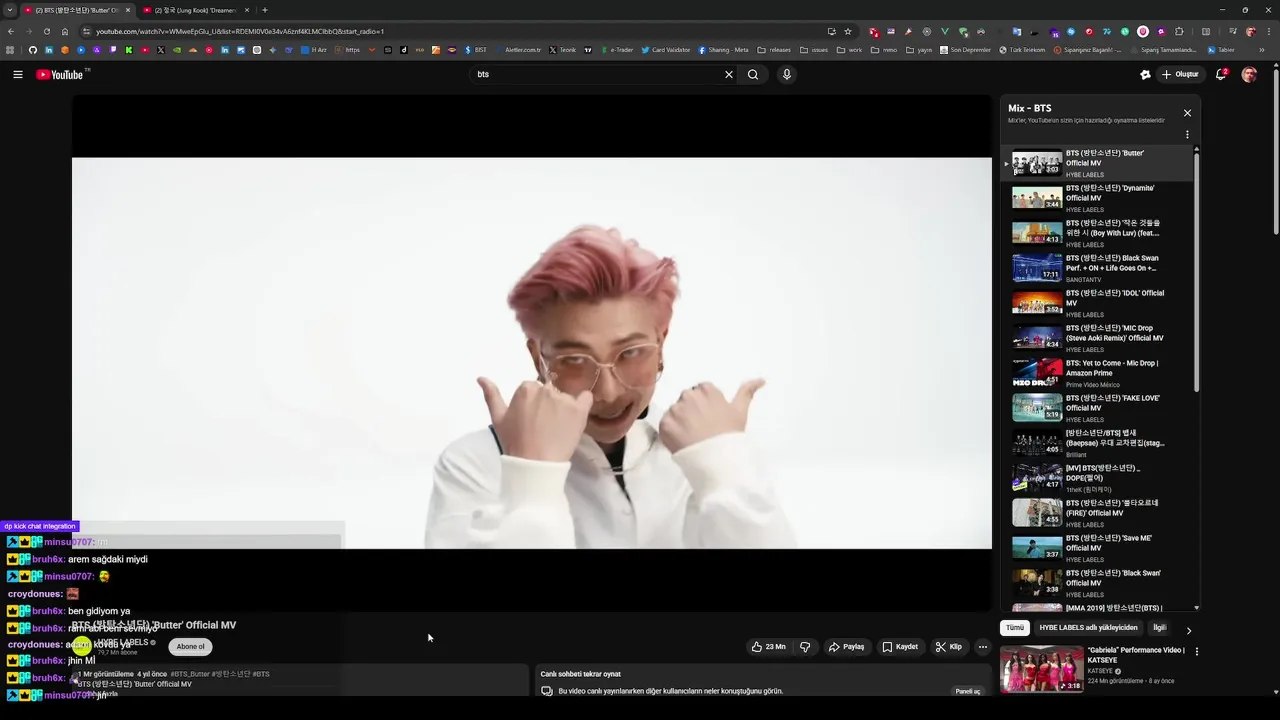Open the browser extensions puzzle icon
The image size is (1280, 720).
point(1179,31)
